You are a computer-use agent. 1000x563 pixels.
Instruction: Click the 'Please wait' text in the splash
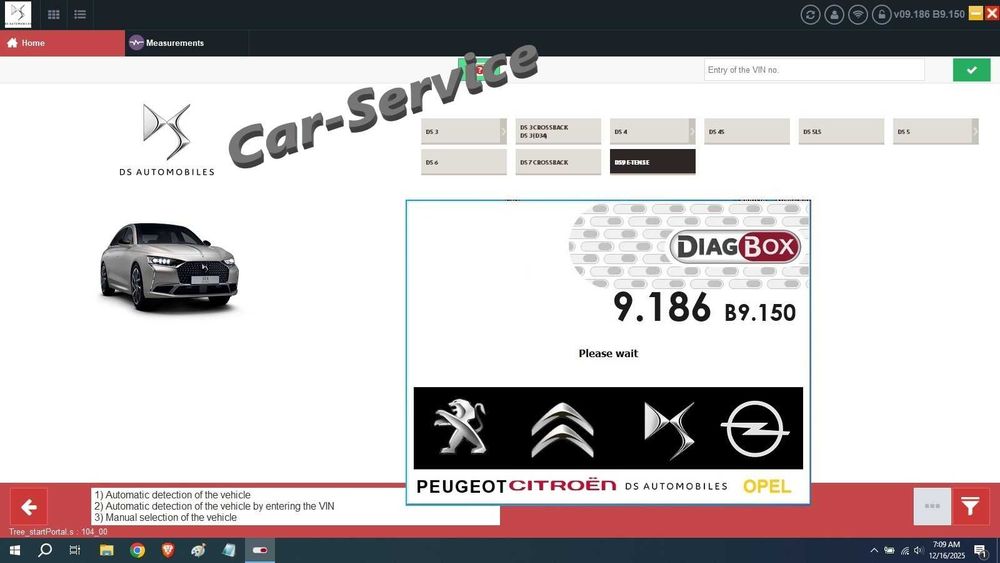(x=608, y=353)
